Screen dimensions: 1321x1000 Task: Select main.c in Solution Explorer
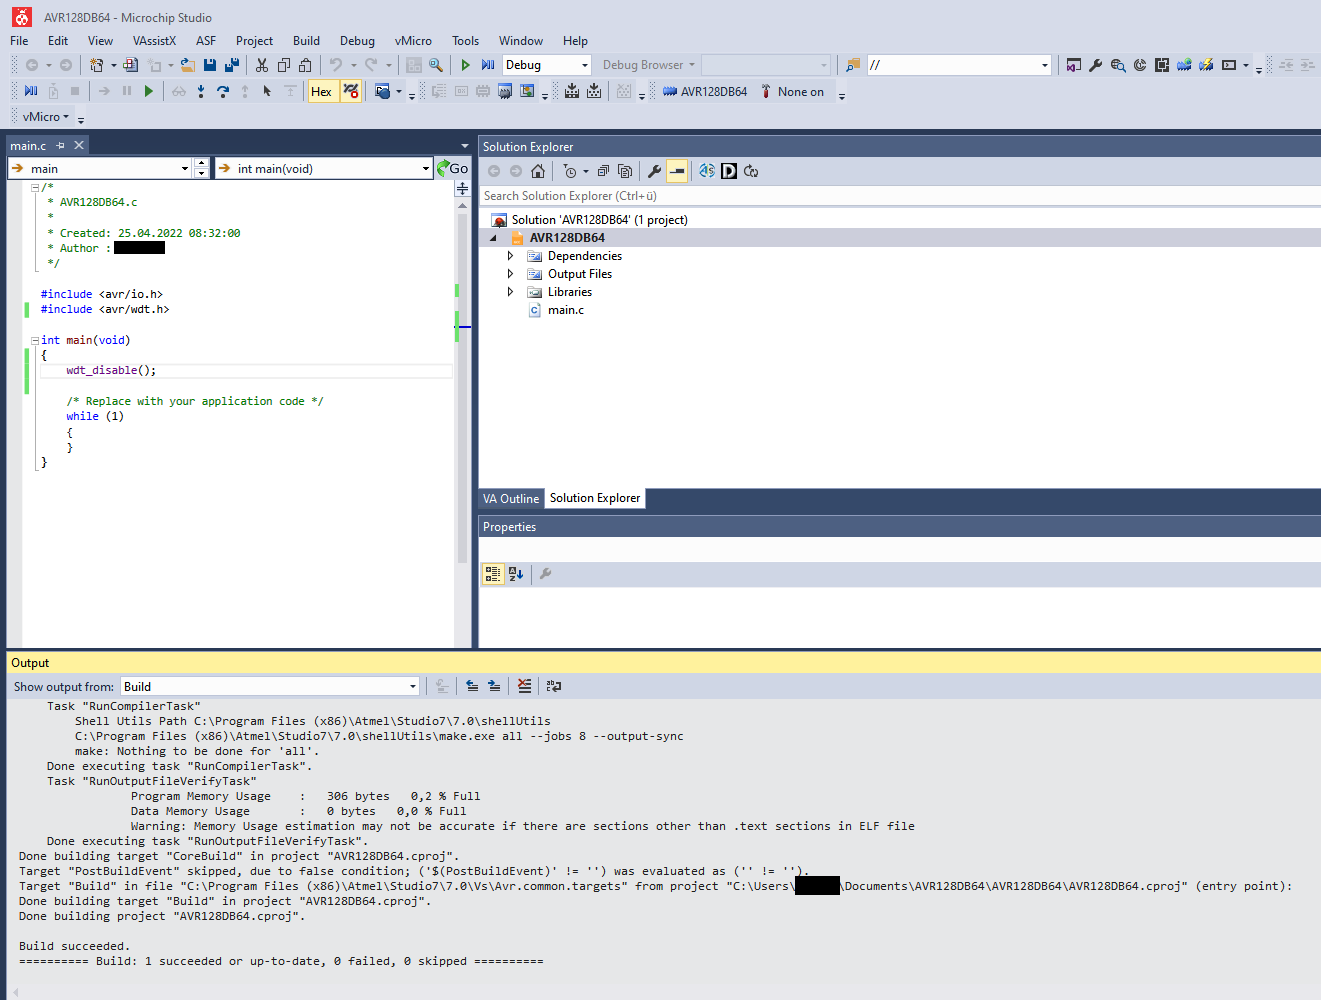pos(566,310)
